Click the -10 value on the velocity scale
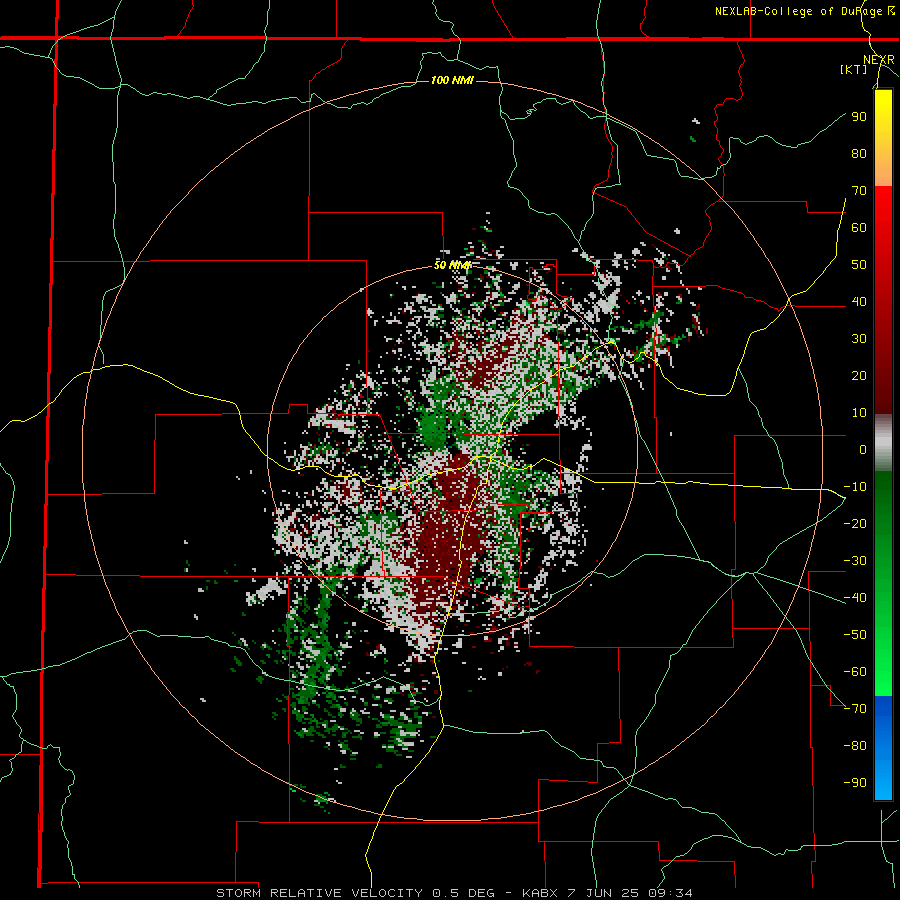 point(855,487)
